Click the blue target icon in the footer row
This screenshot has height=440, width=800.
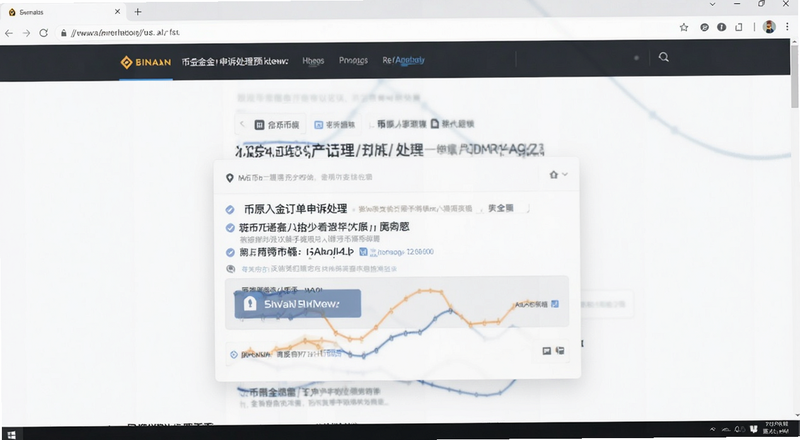click(x=234, y=354)
